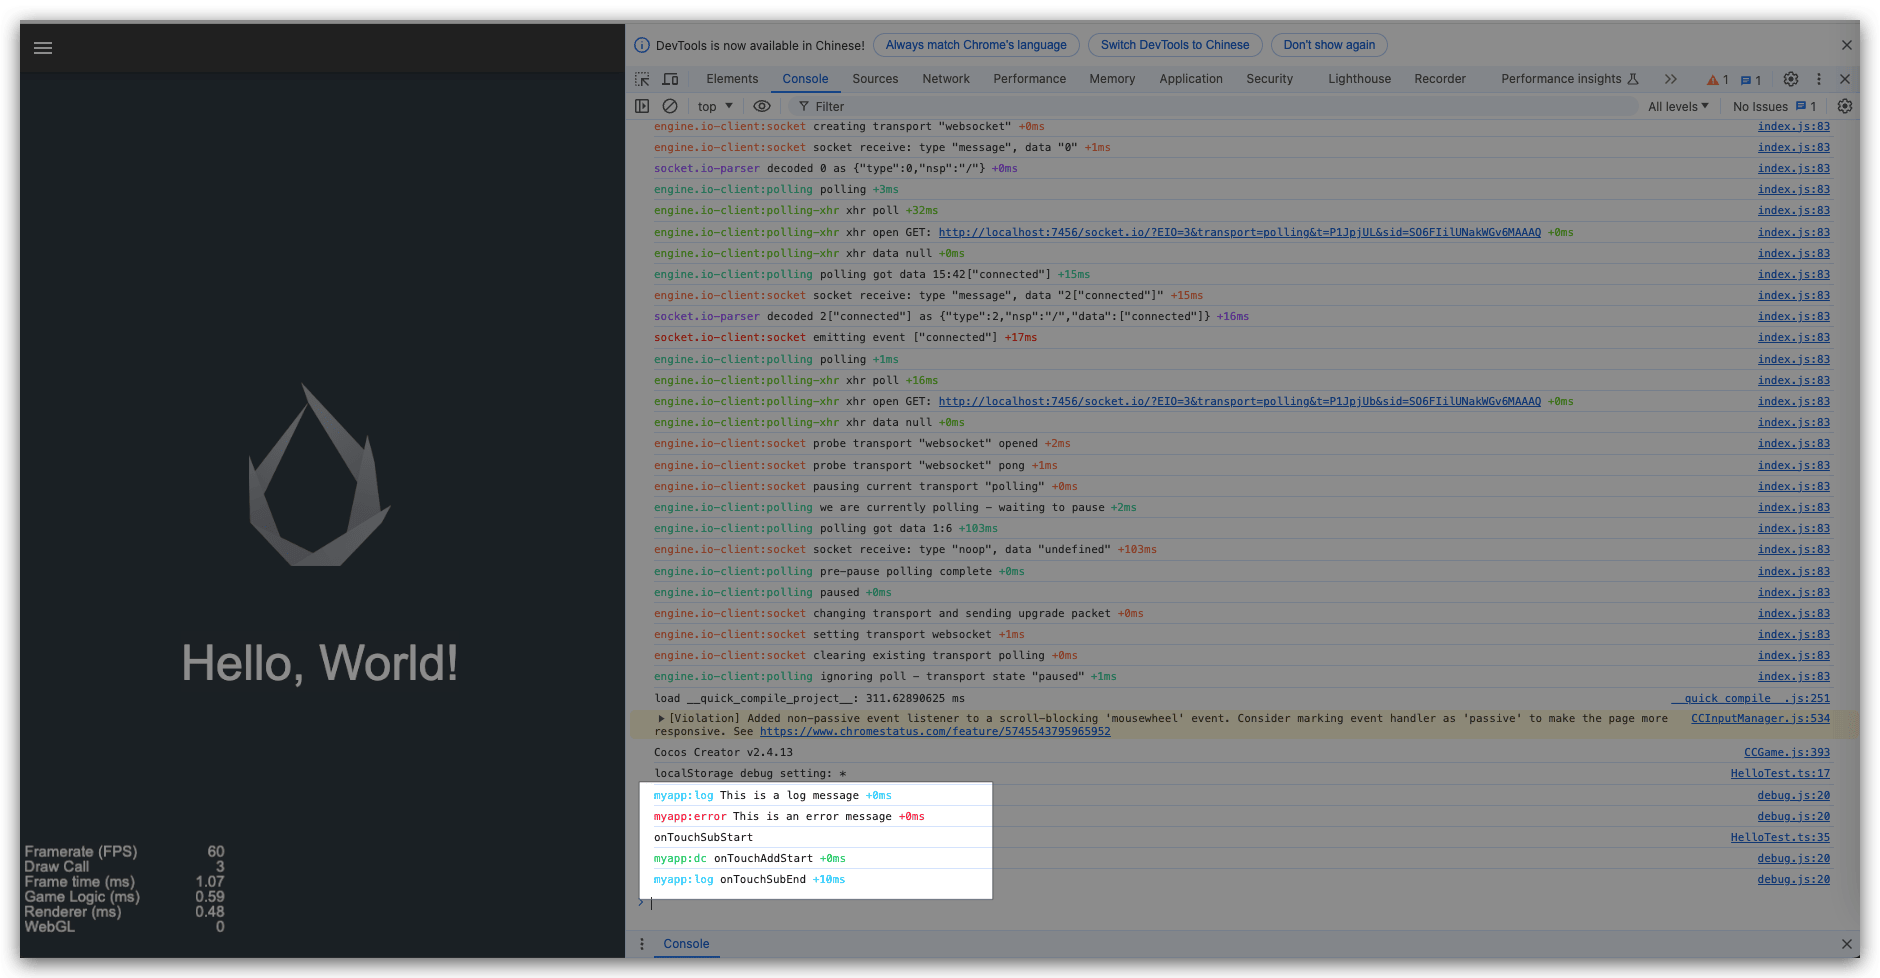Click the Cocos logo in preview
1880x978 pixels.
pos(319,475)
